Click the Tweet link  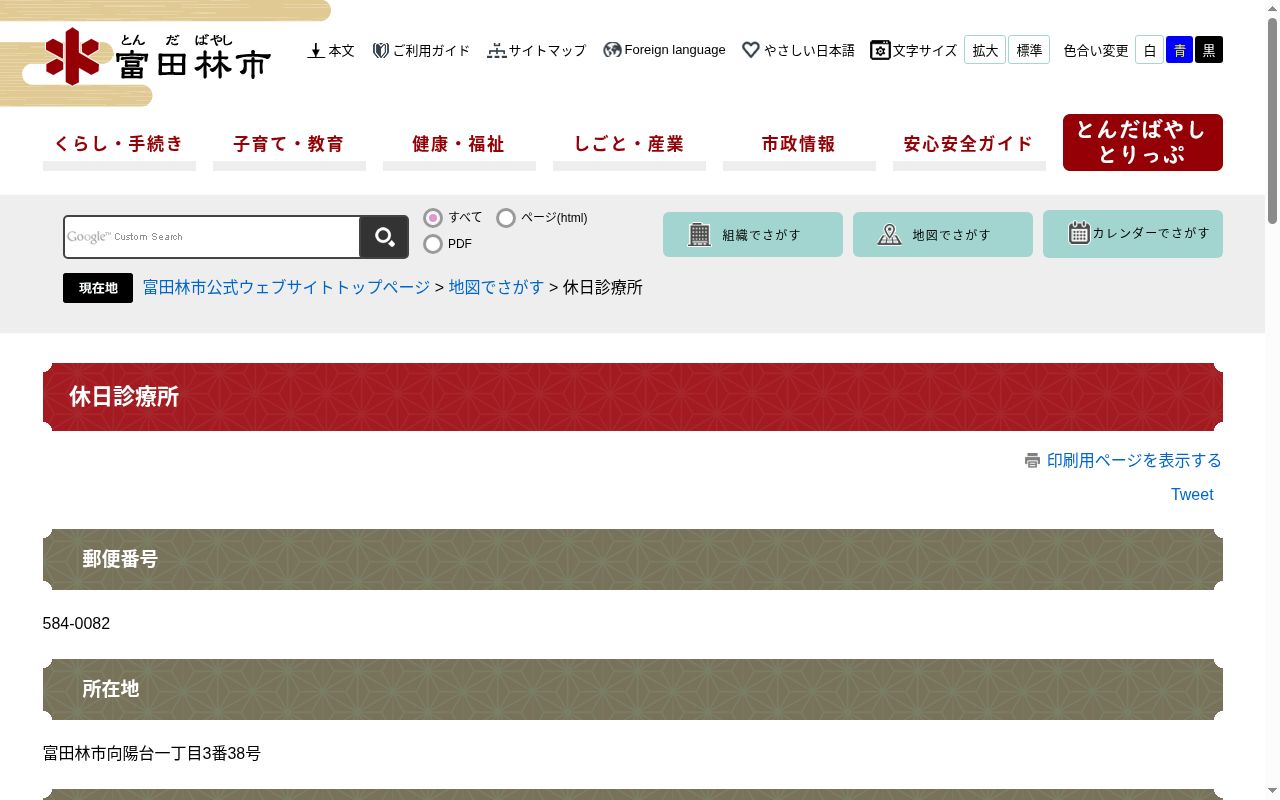point(1192,494)
